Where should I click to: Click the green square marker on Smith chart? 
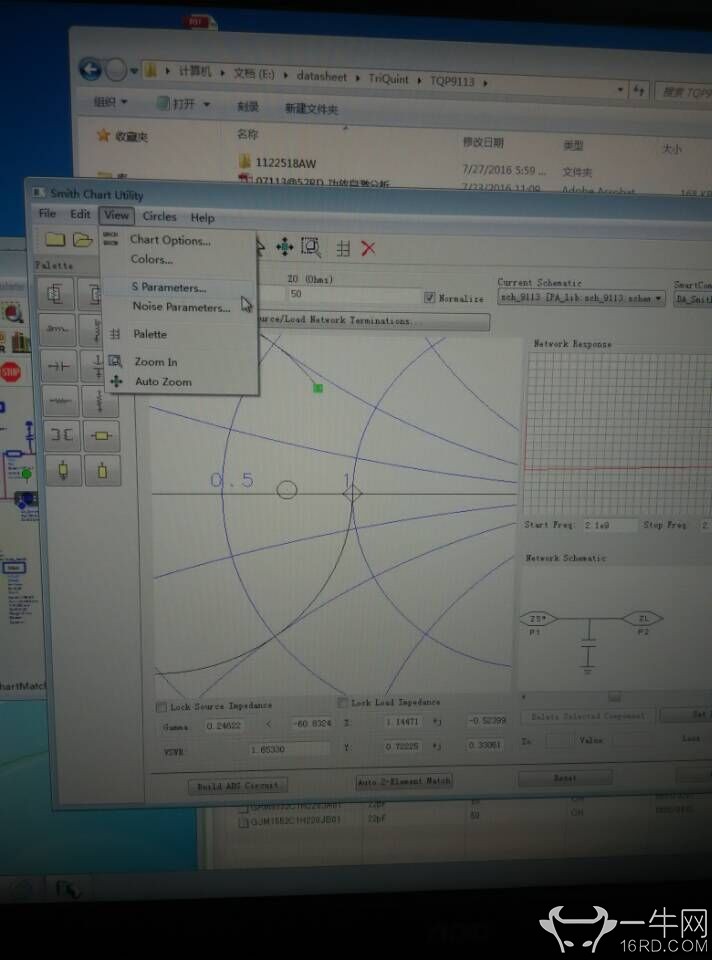[x=318, y=388]
